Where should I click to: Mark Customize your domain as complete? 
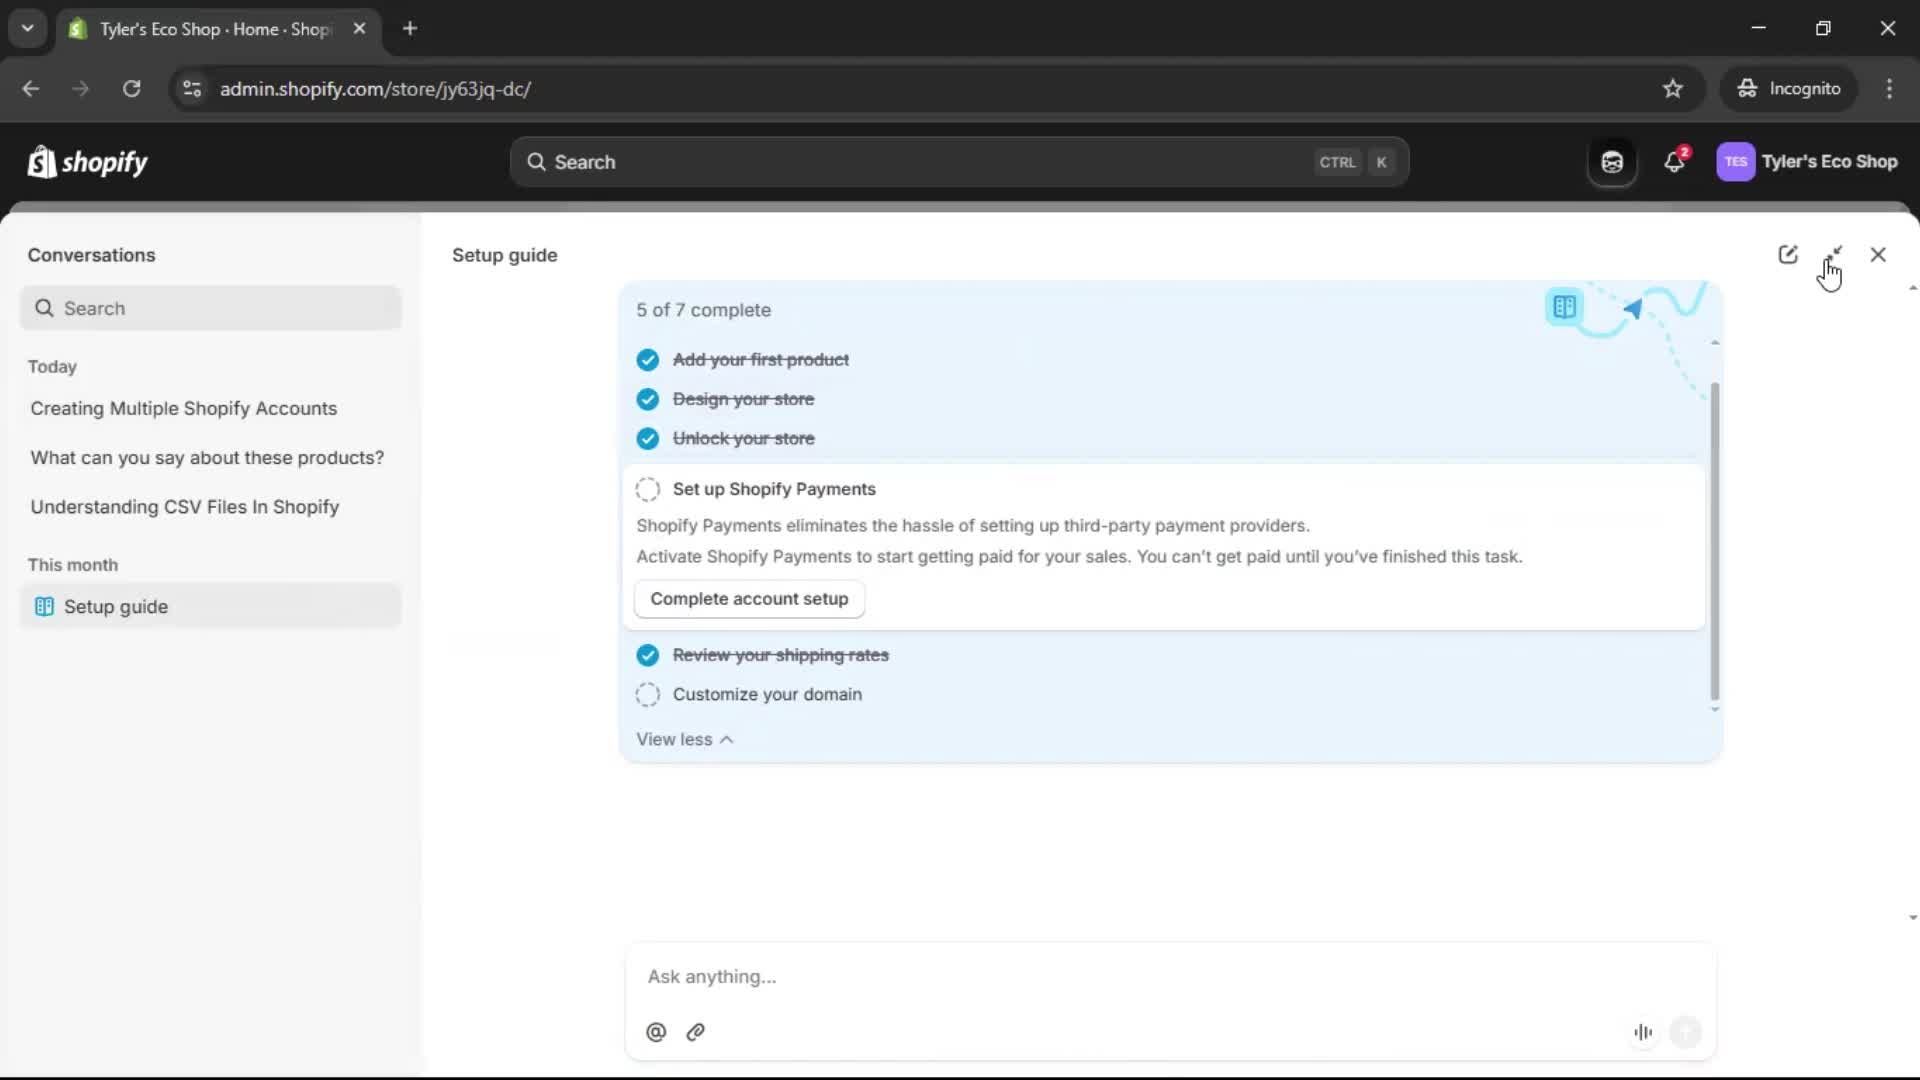click(x=647, y=694)
